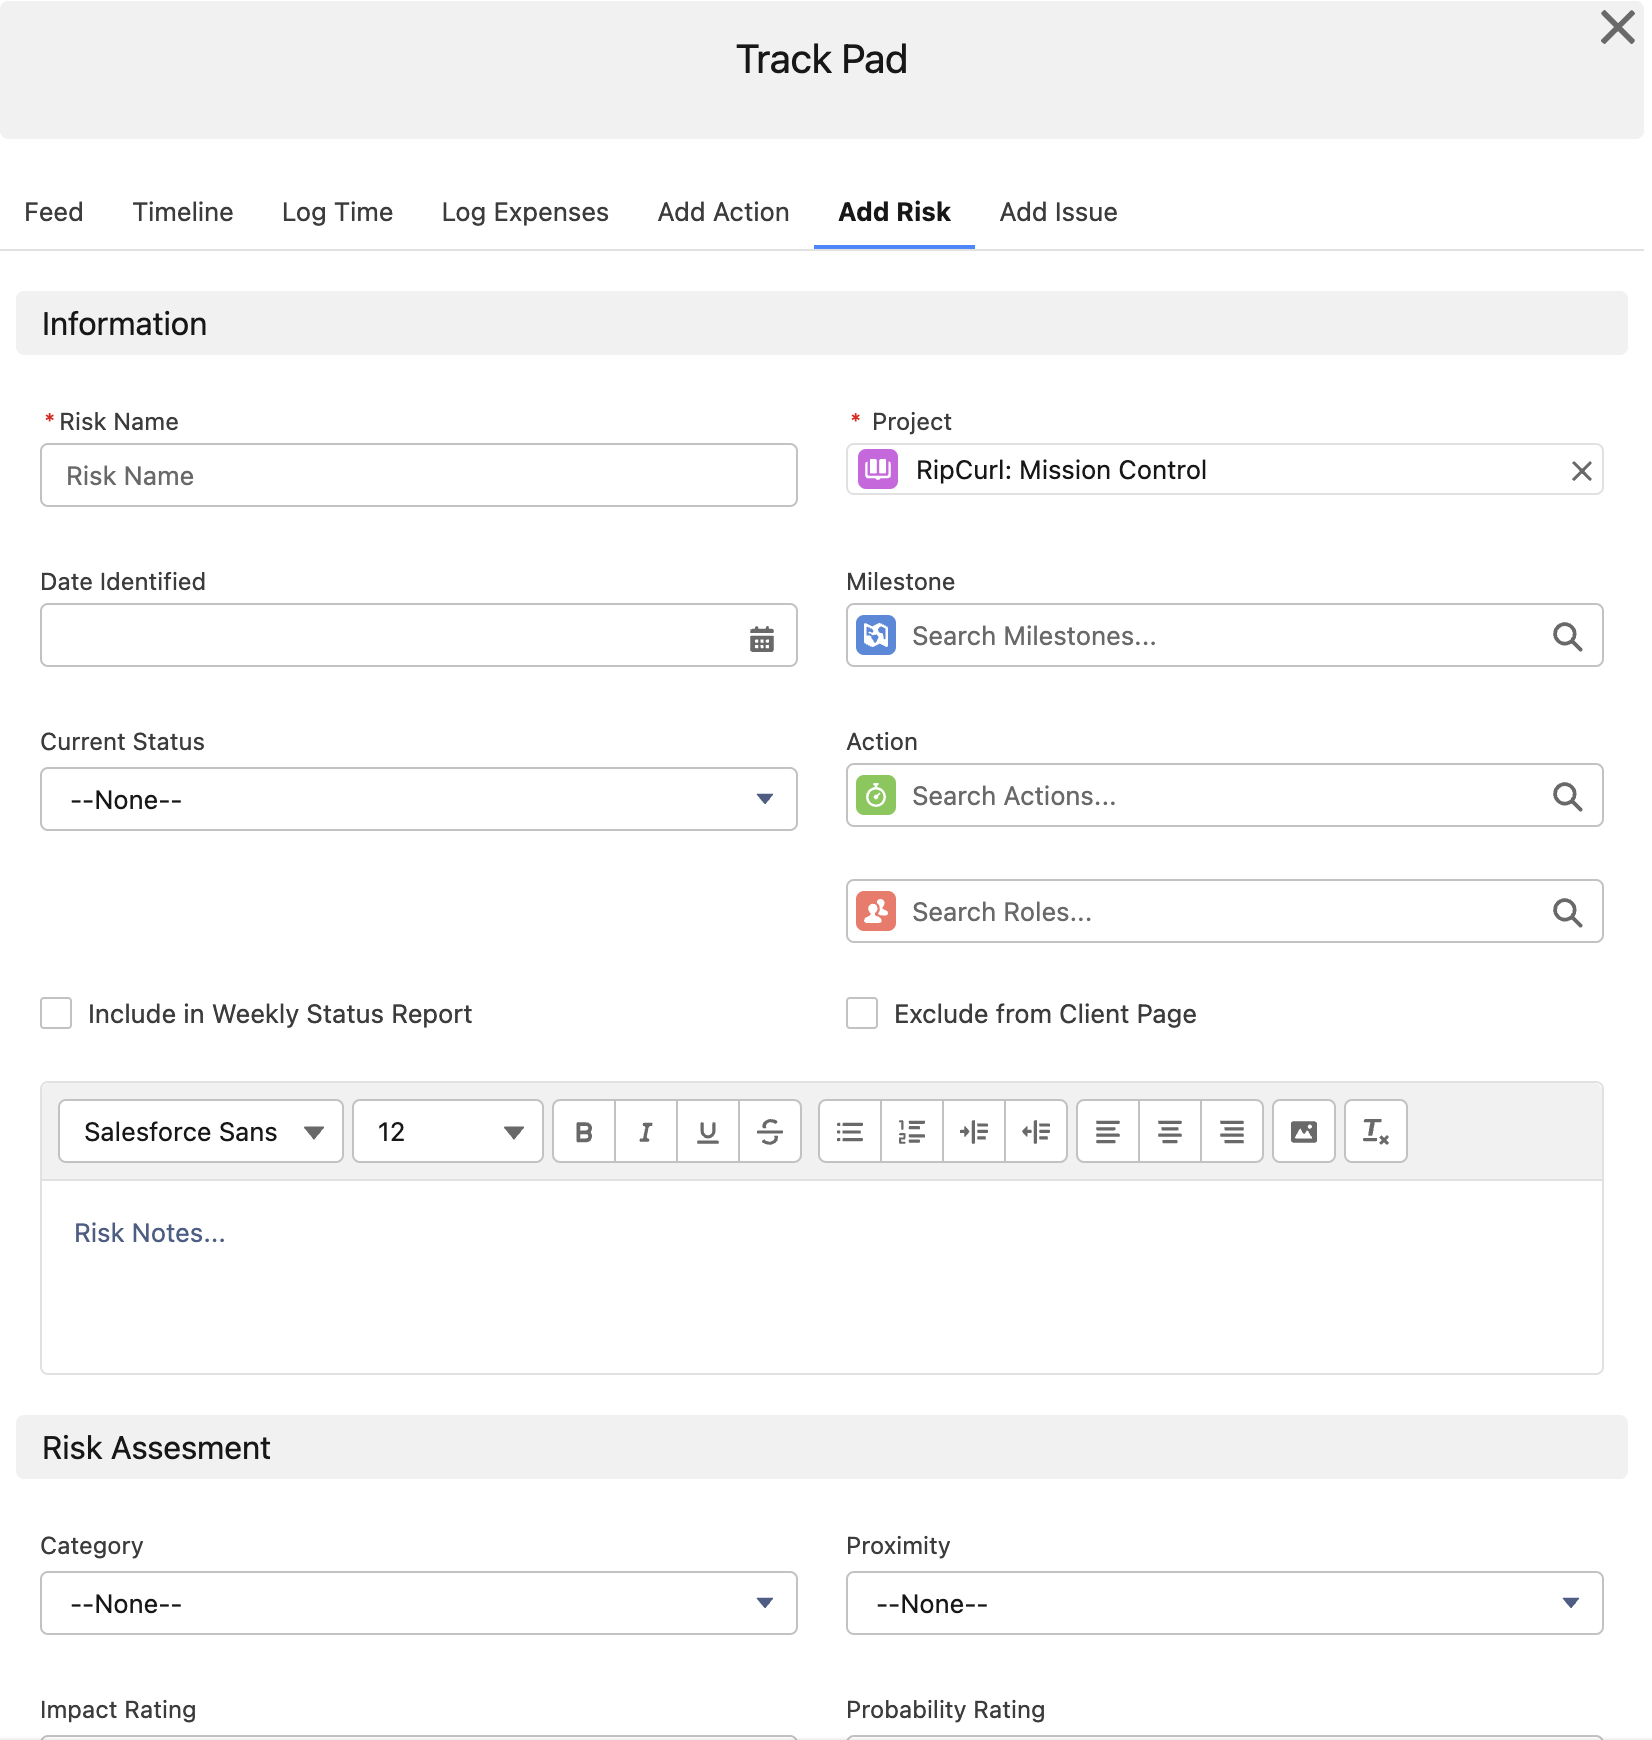
Task: Open the font size 12 dropdown
Action: (x=448, y=1131)
